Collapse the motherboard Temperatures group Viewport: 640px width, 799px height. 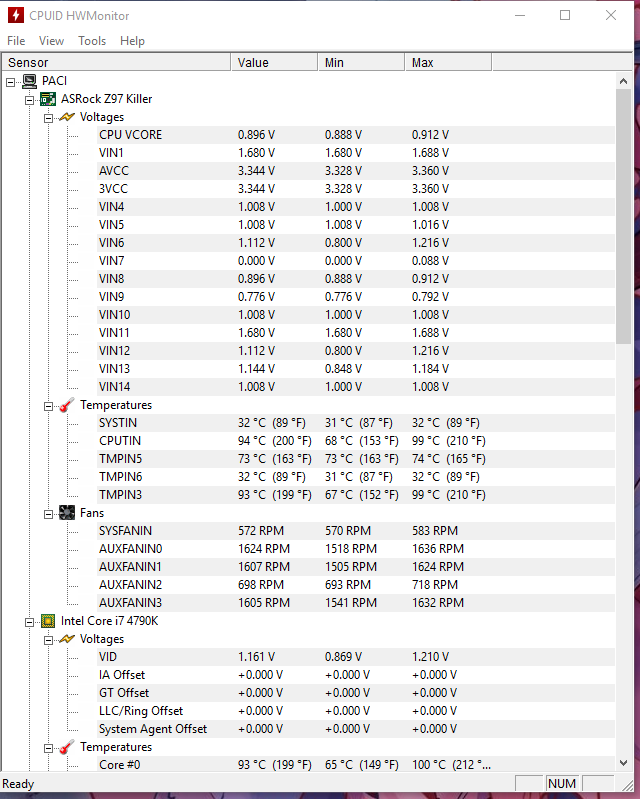48,406
